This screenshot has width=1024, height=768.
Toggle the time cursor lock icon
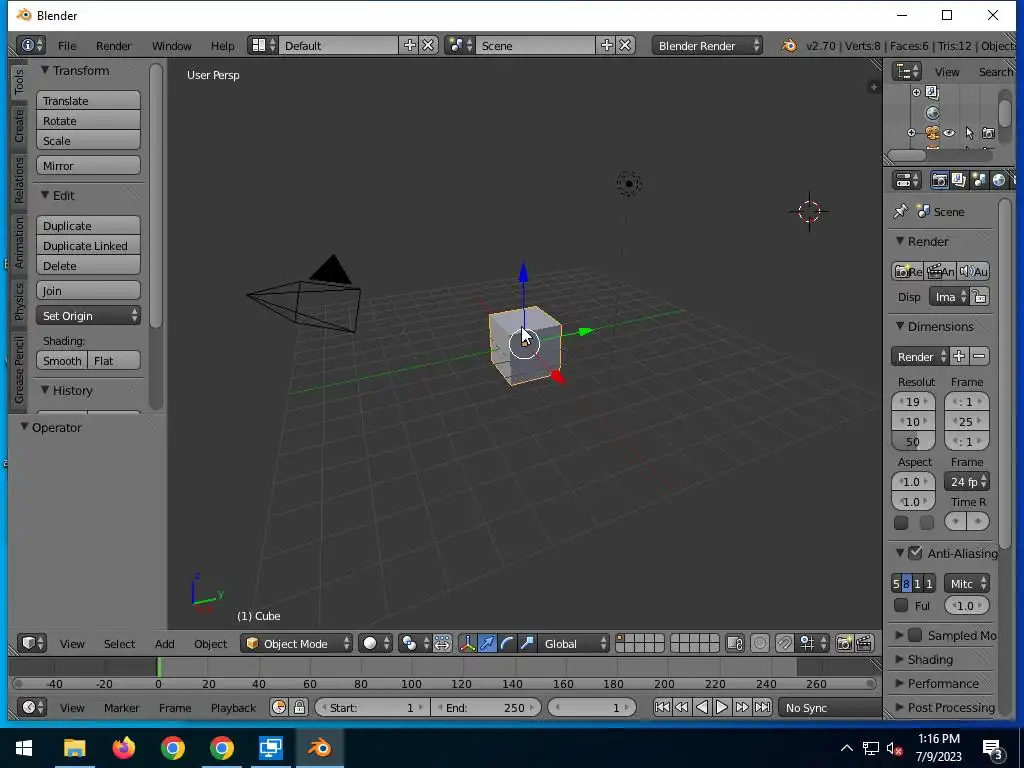click(x=299, y=707)
